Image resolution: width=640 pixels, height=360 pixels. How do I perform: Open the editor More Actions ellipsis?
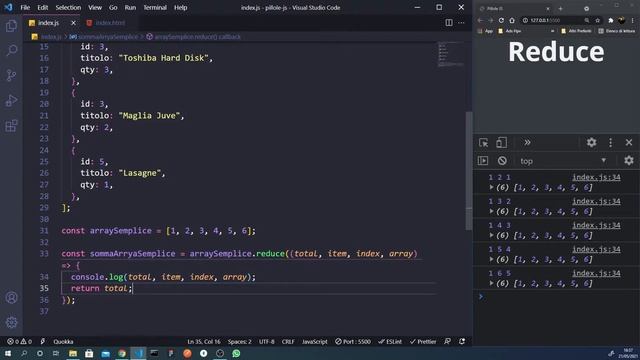tap(461, 23)
